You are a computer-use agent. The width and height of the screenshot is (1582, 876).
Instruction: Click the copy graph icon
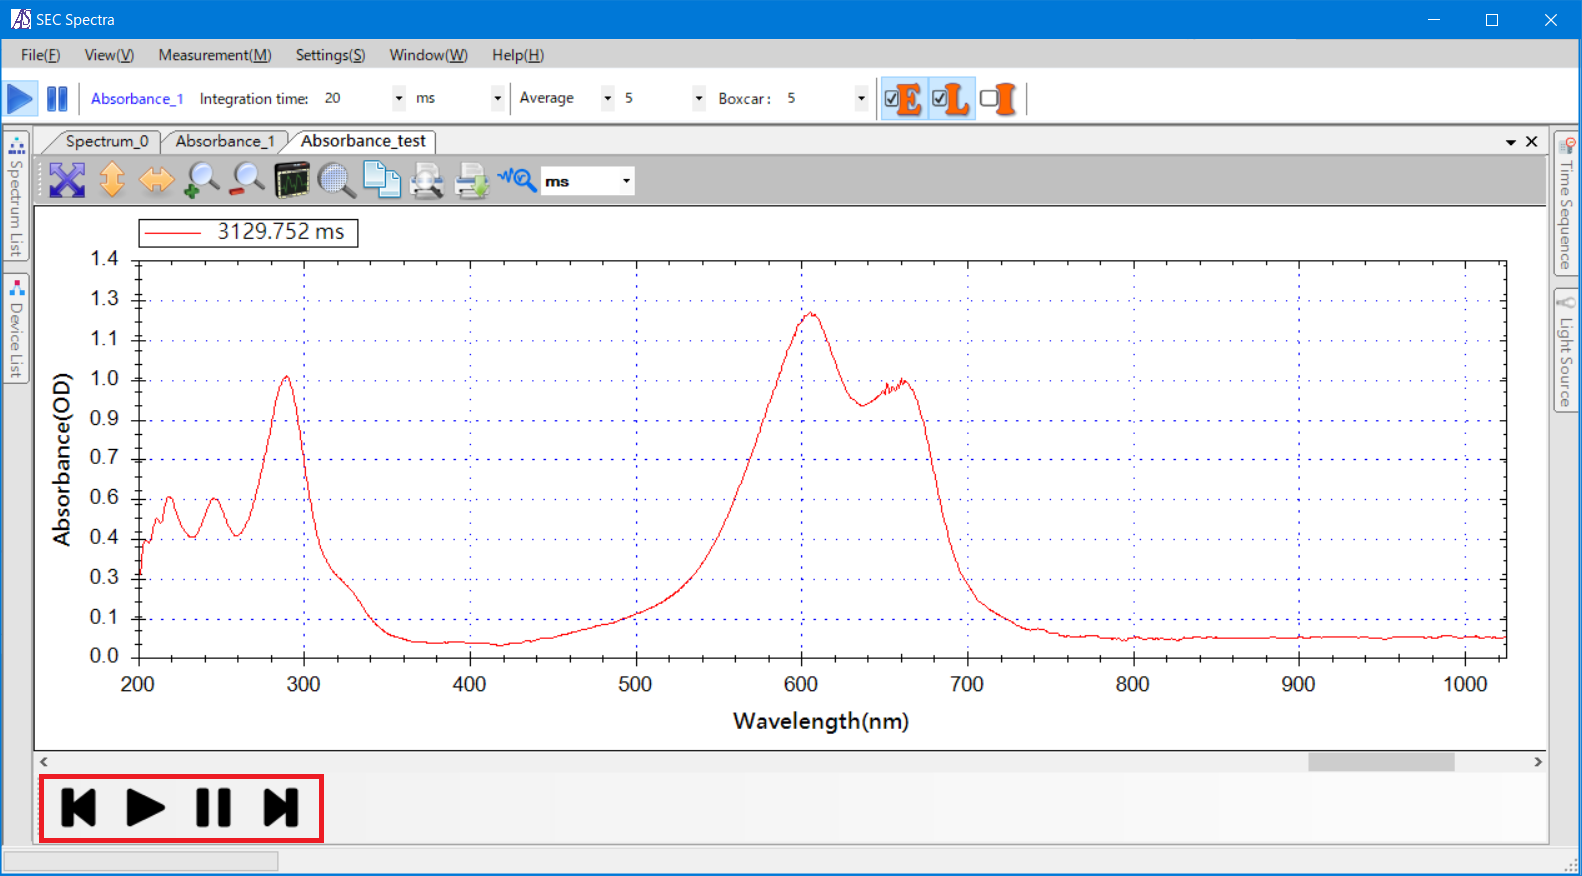381,181
